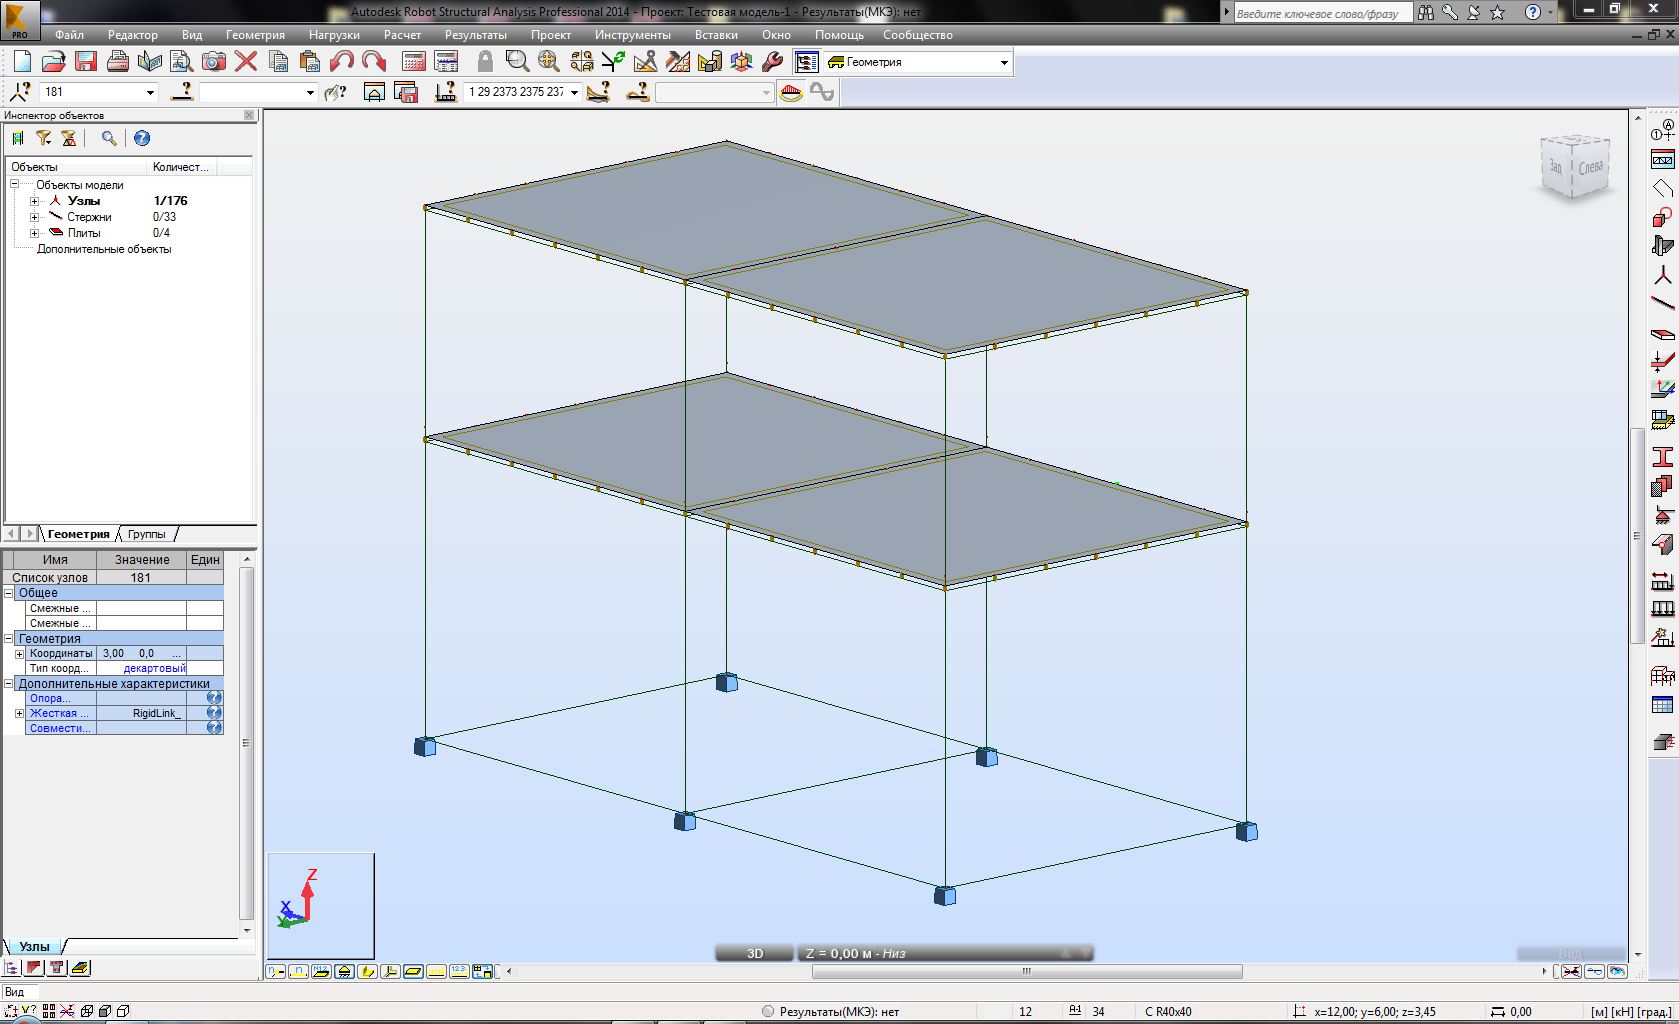This screenshot has width=1679, height=1024.
Task: Switch to the Группы tab
Action: pyautogui.click(x=146, y=534)
